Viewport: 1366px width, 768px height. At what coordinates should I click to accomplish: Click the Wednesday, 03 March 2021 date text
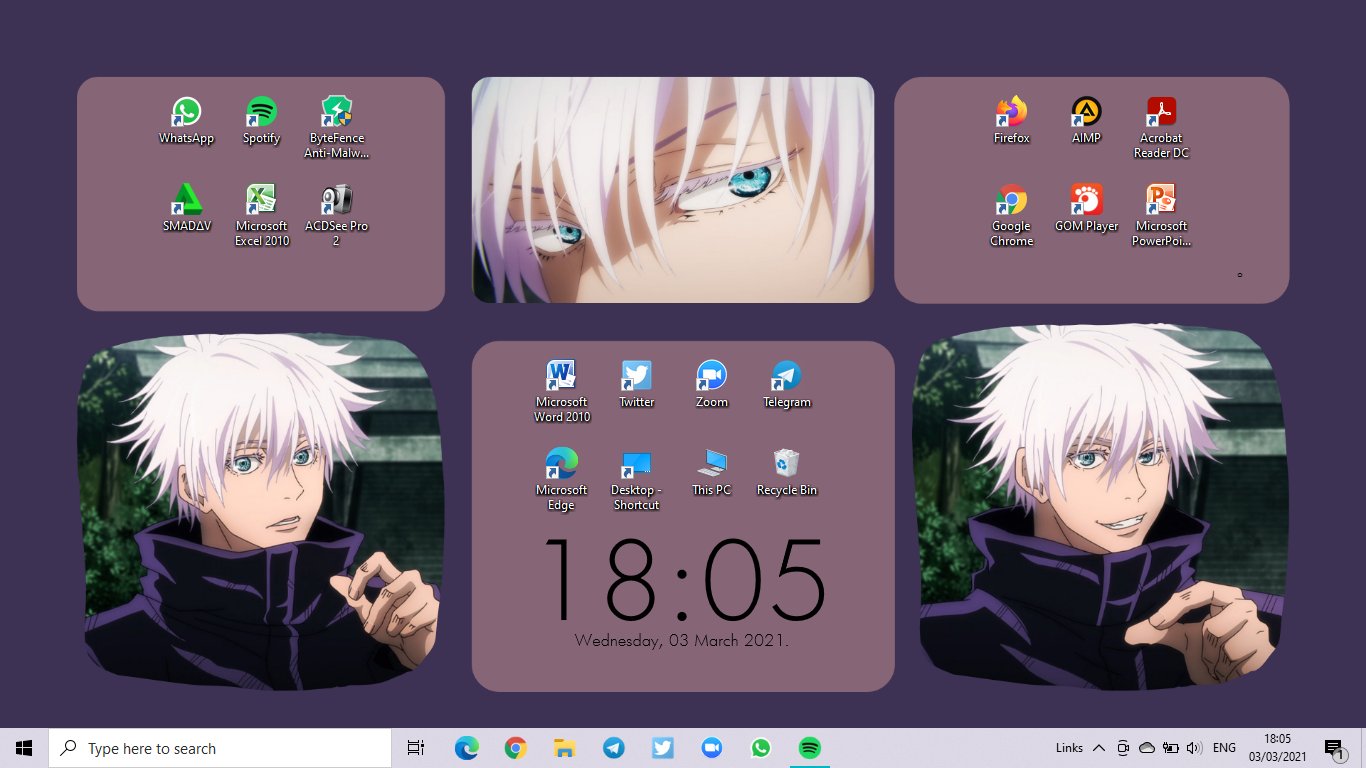(x=682, y=641)
